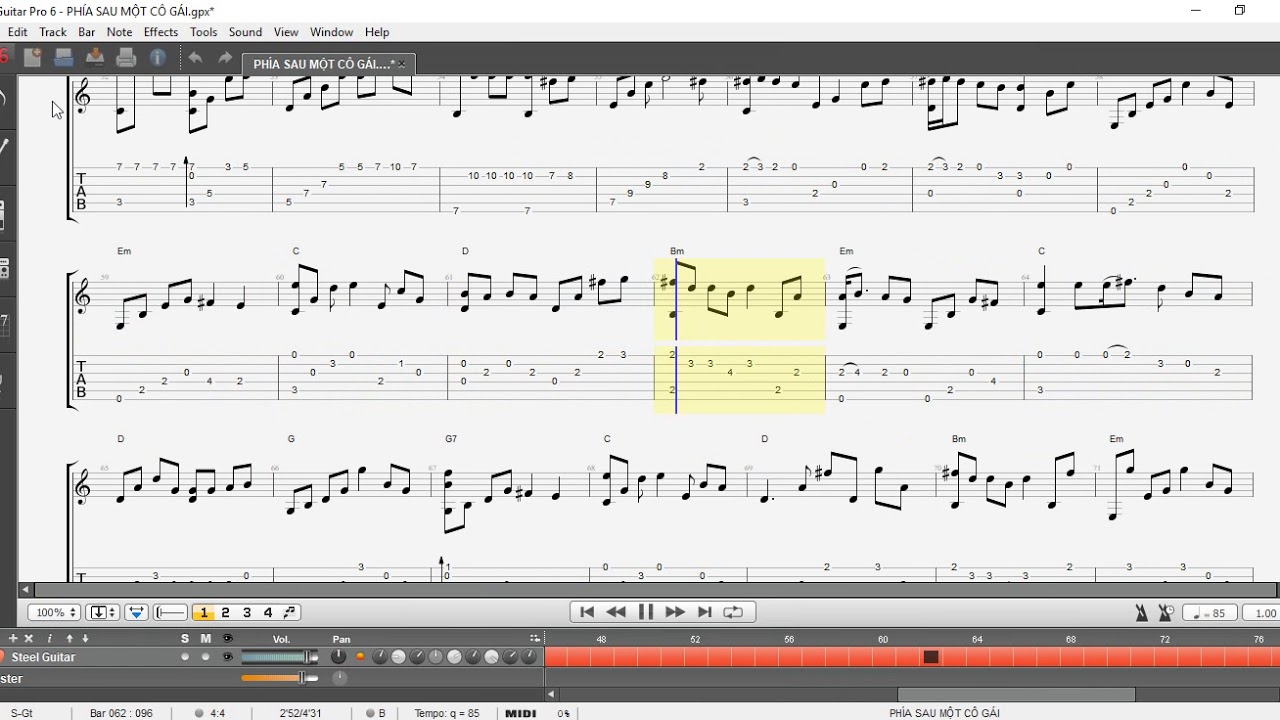Open the Tools menu
The width and height of the screenshot is (1280, 720).
pyautogui.click(x=204, y=32)
